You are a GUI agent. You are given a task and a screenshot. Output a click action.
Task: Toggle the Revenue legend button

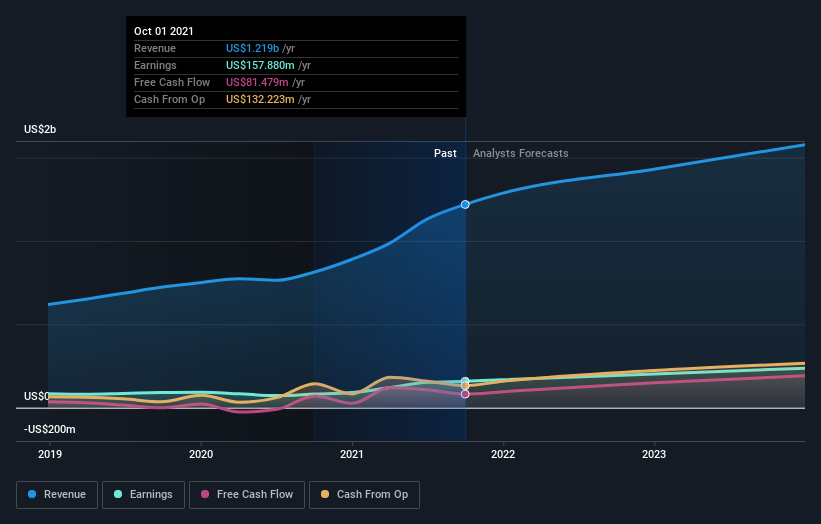pos(58,494)
